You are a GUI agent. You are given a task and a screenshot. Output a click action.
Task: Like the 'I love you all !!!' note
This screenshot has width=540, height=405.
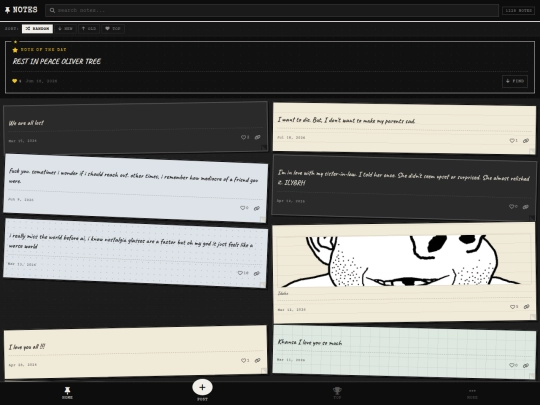coord(245,360)
